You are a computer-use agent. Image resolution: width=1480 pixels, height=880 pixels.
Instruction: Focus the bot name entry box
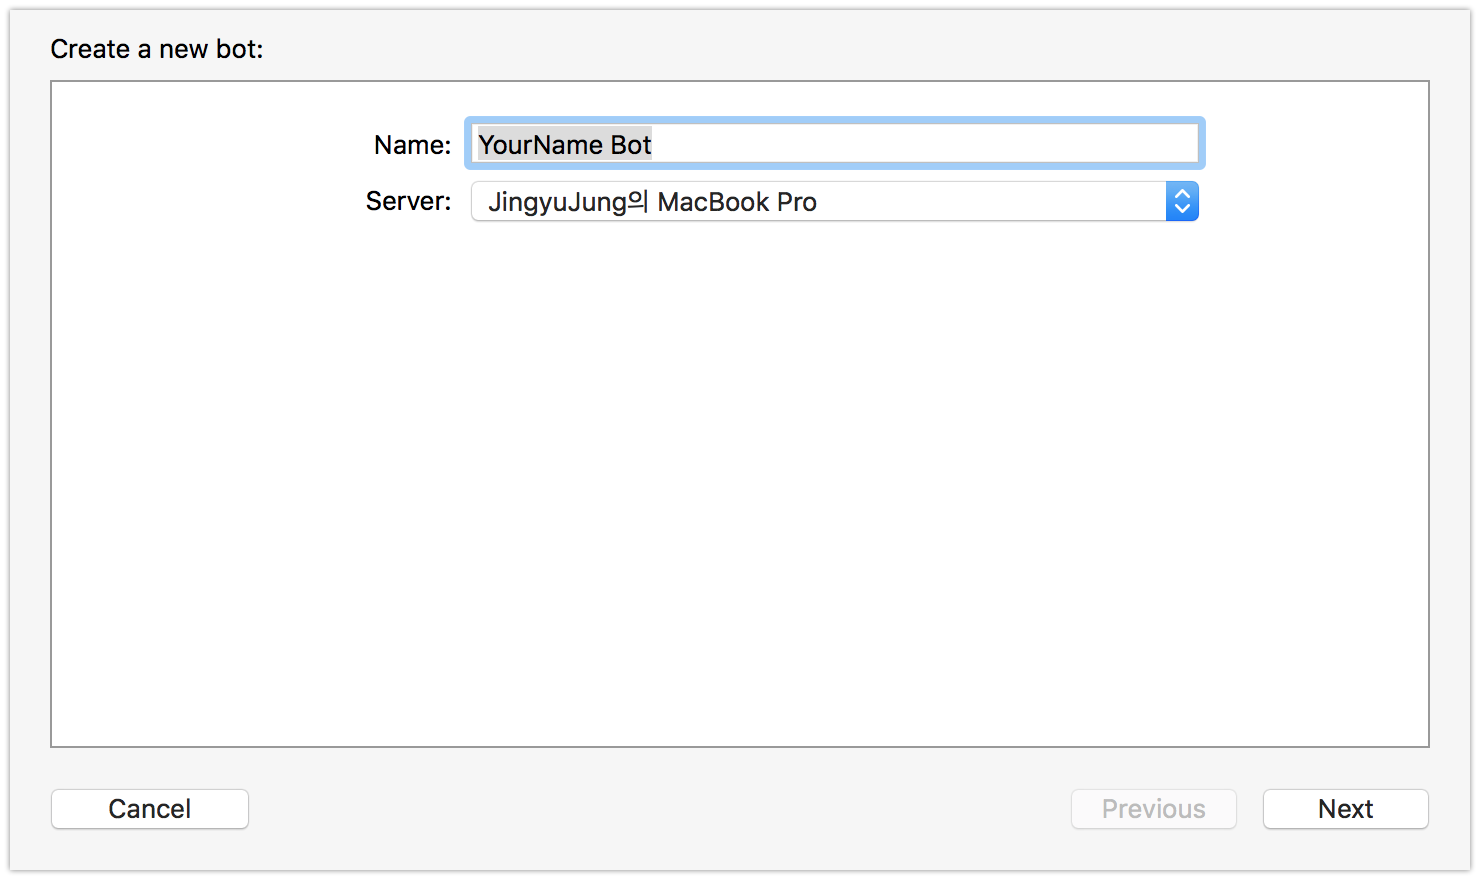pos(835,144)
